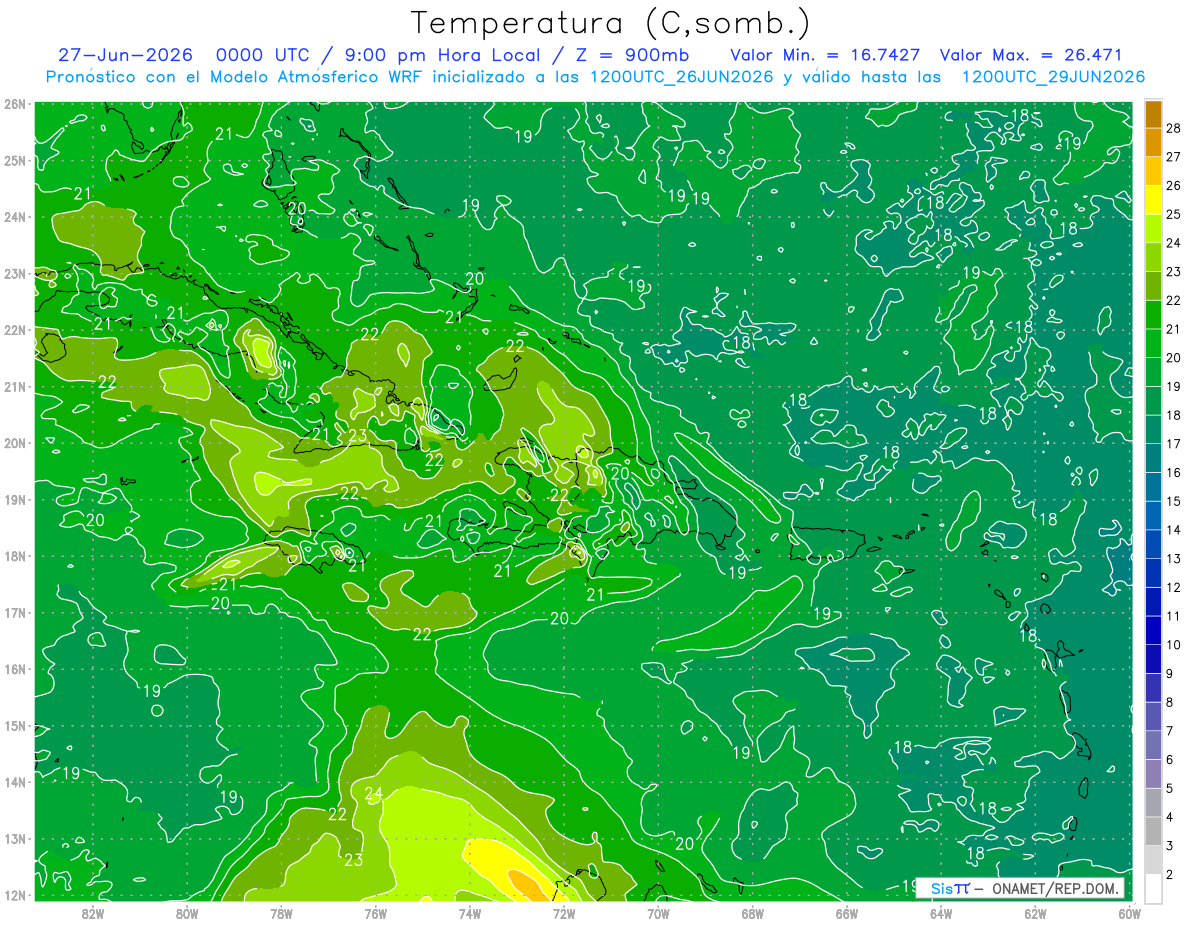Click the "10" label on color scale
Image resolution: width=1200 pixels, height=927 pixels.
coord(1173,645)
